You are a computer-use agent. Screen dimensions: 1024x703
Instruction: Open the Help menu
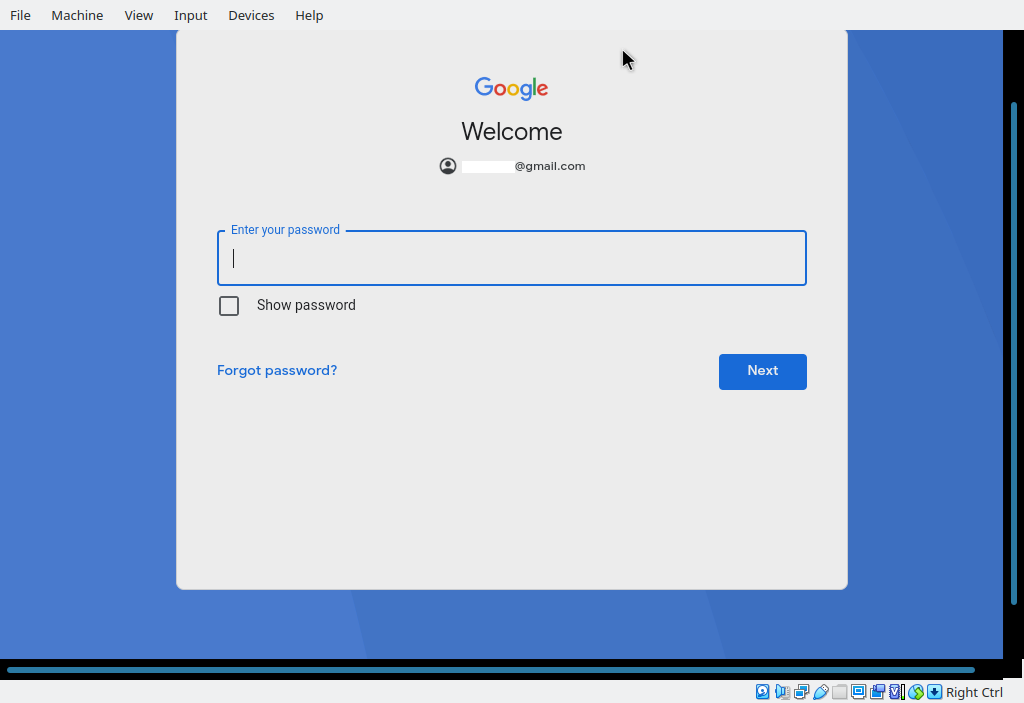pyautogui.click(x=310, y=15)
